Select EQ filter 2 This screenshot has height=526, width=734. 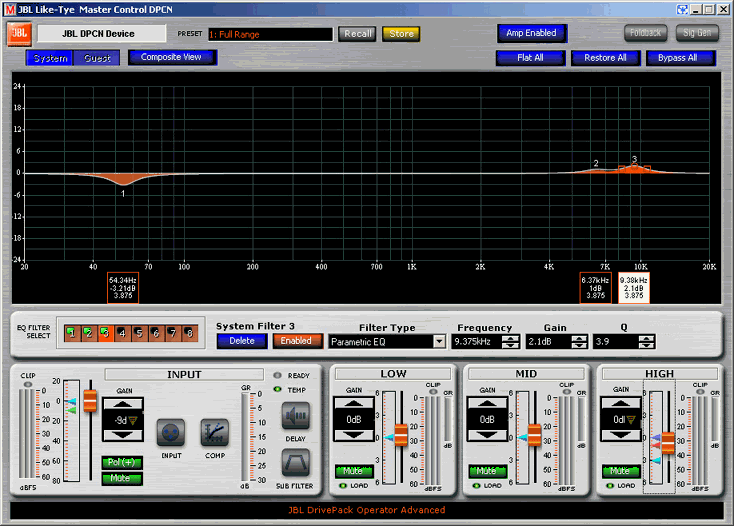tap(89, 333)
